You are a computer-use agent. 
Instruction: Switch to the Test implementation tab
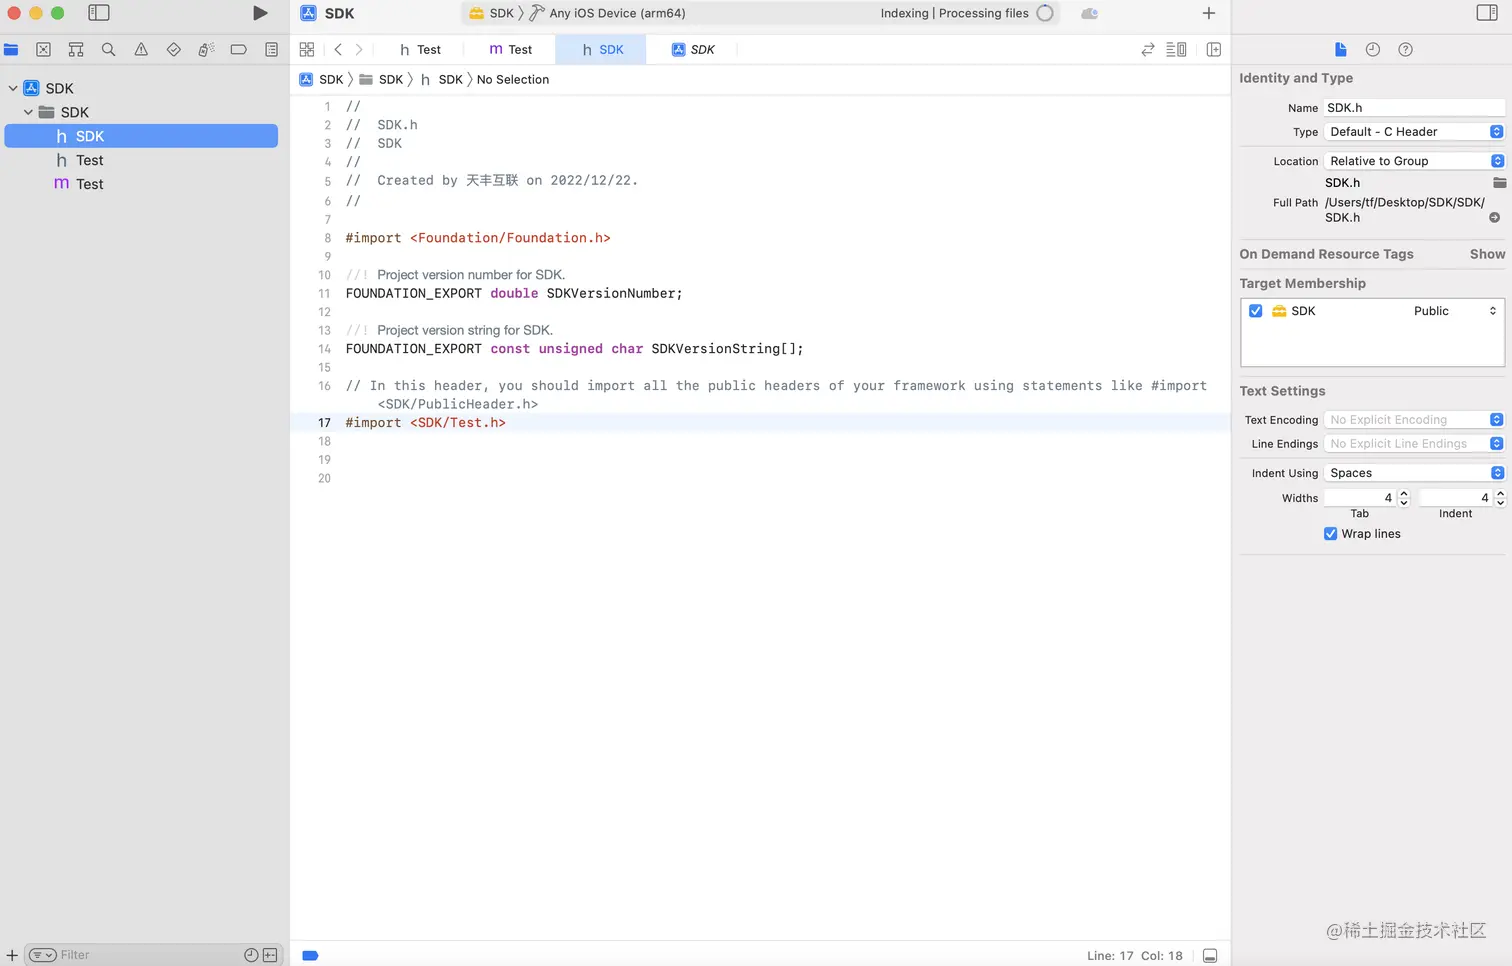pos(510,49)
